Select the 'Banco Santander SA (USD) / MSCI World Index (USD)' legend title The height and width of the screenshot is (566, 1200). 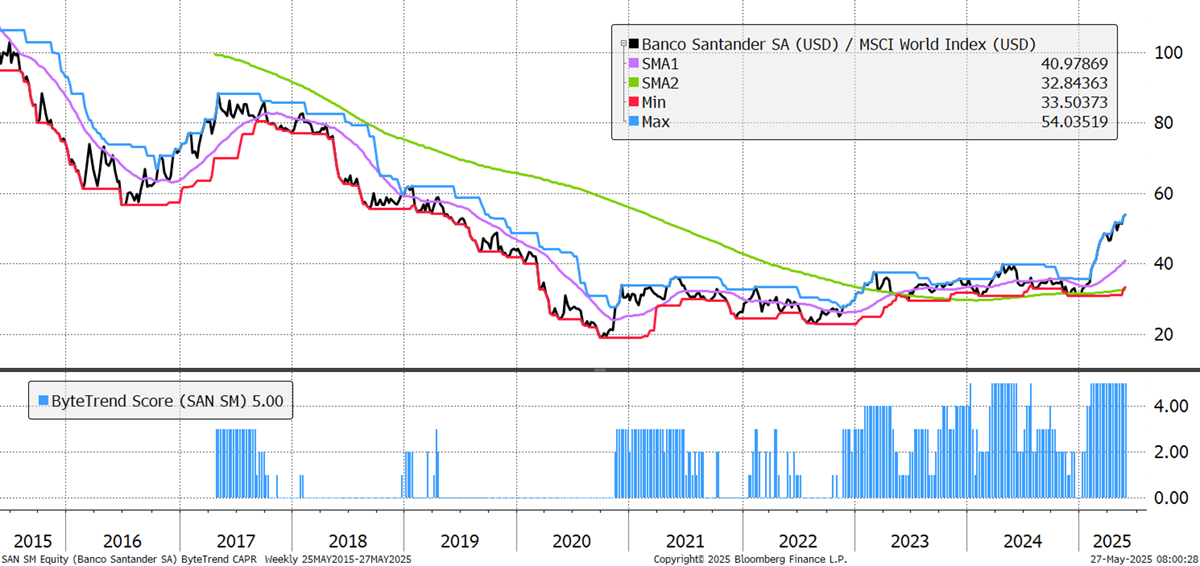[838, 44]
